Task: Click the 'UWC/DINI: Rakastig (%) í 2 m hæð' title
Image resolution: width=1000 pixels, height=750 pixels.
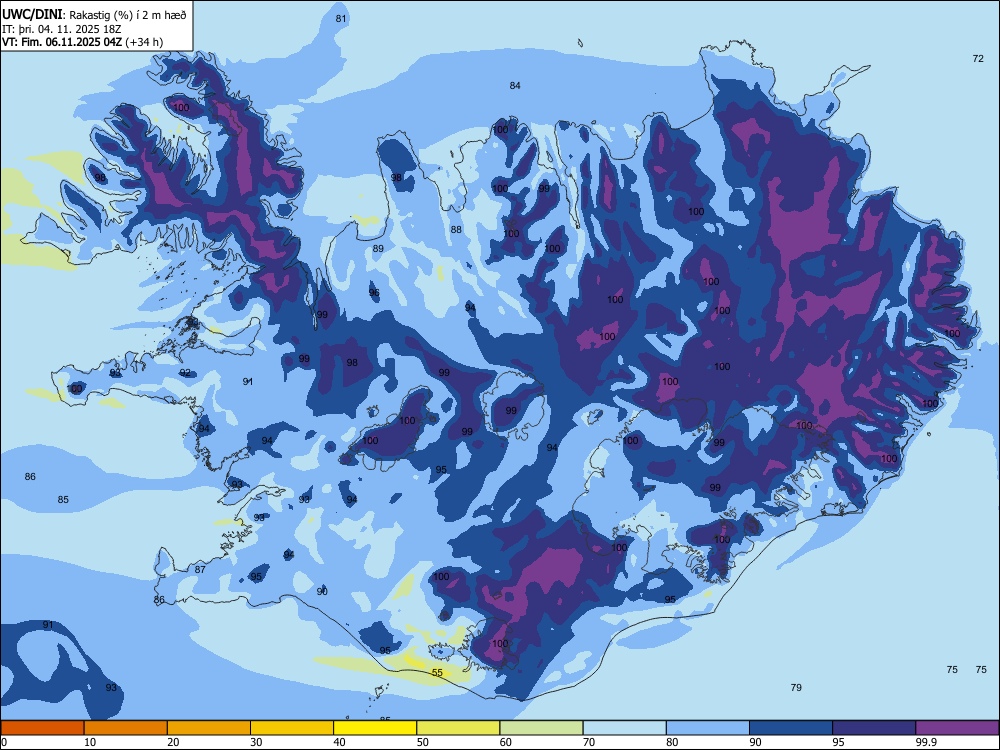Action: point(94,14)
